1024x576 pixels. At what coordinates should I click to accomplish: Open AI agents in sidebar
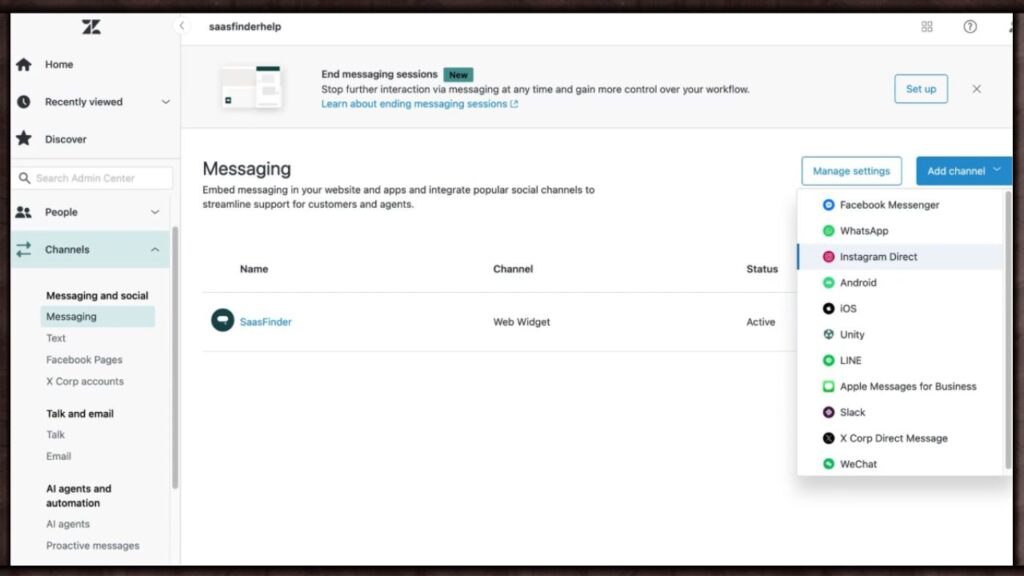68,524
